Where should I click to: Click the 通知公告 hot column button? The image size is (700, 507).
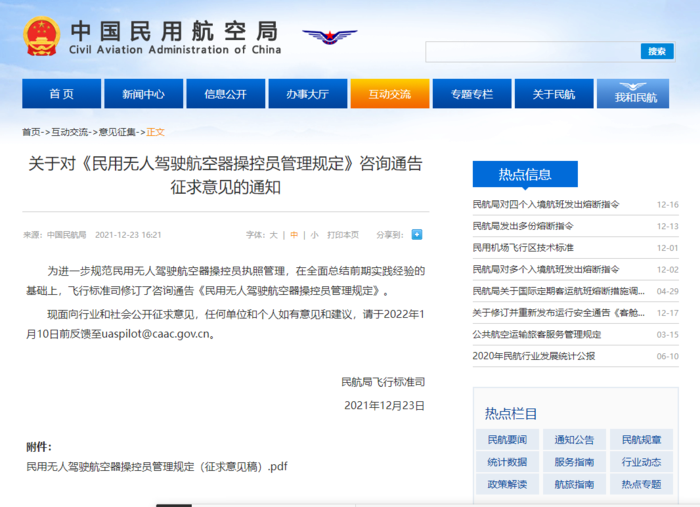[x=573, y=440]
